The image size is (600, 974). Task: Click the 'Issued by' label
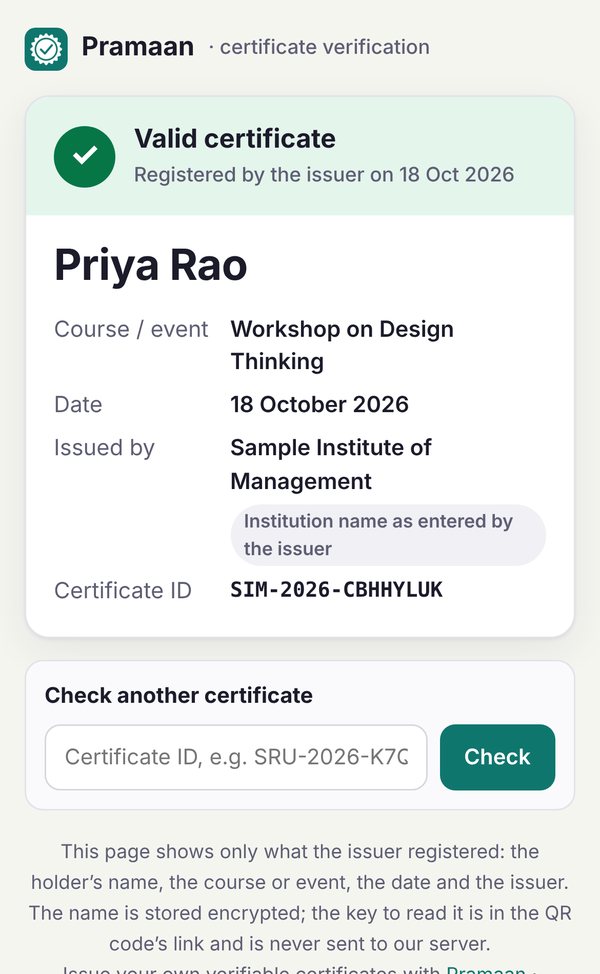pyautogui.click(x=104, y=448)
